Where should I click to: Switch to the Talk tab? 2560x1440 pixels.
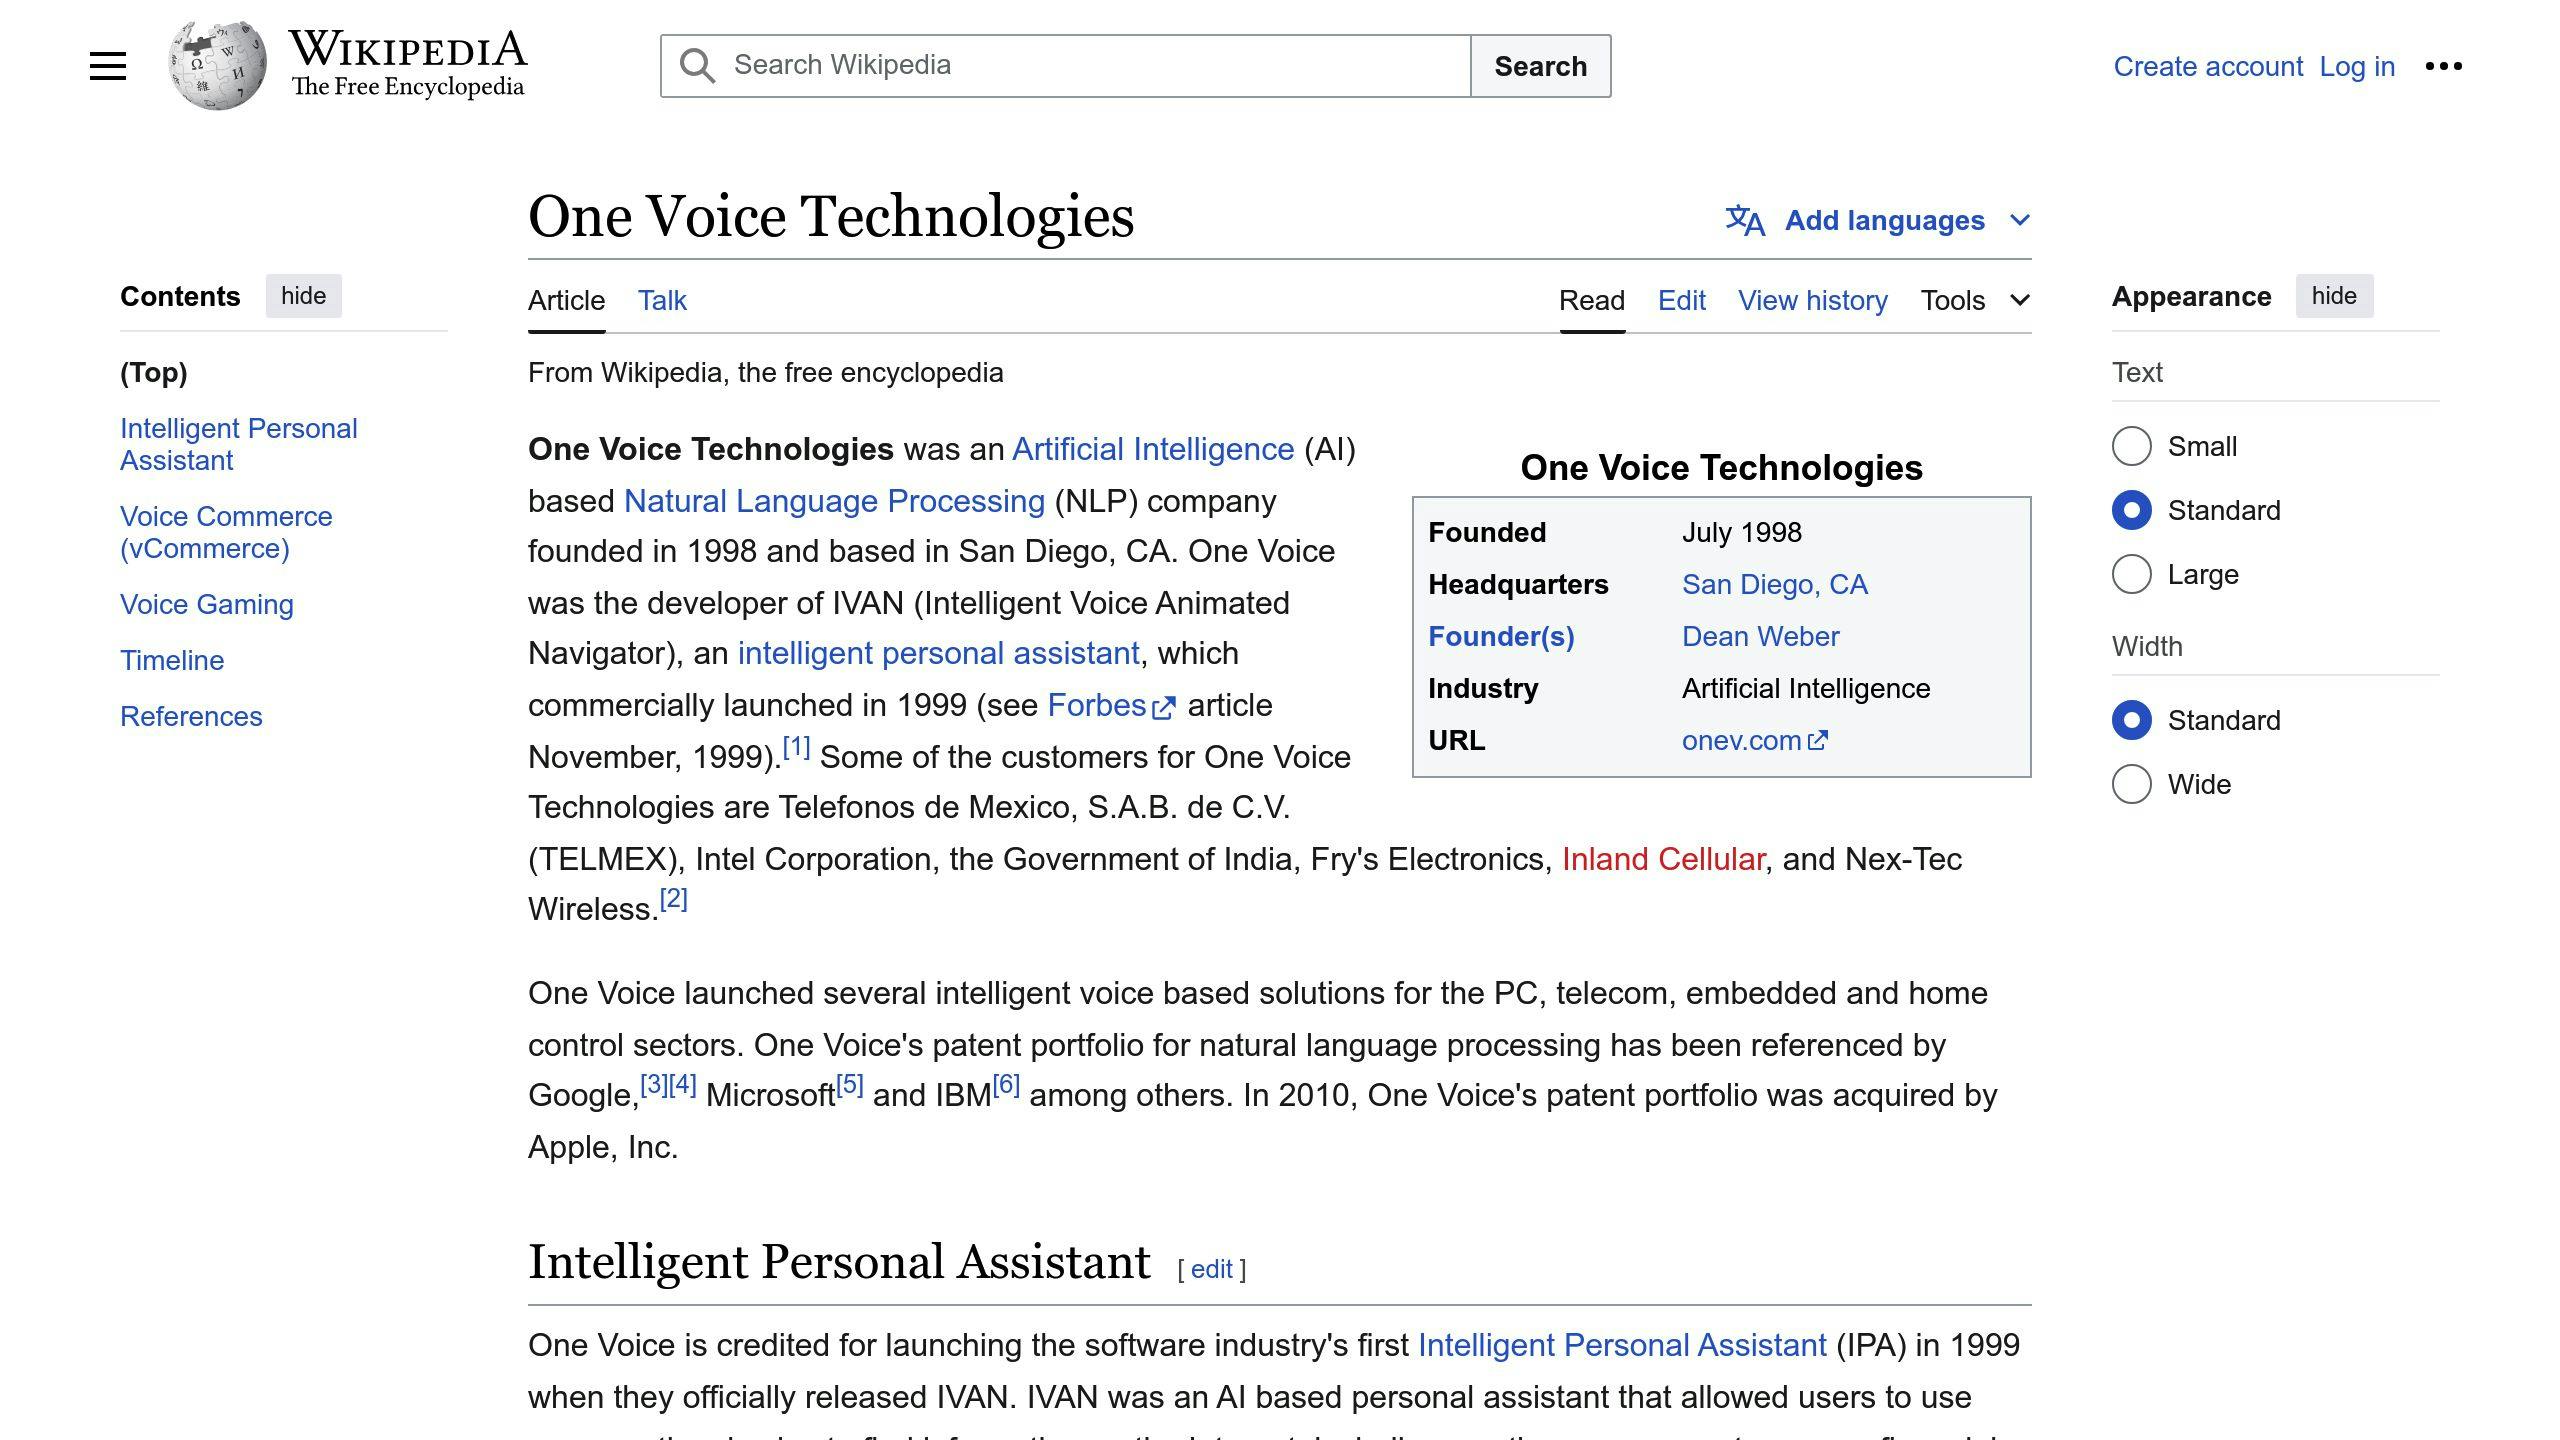[x=662, y=300]
